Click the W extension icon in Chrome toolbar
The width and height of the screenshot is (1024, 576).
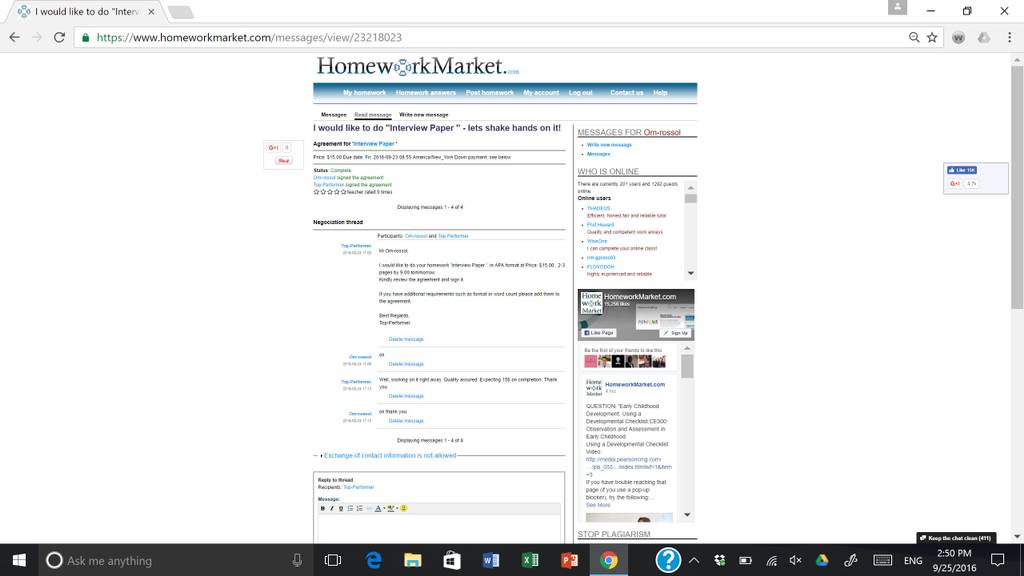[958, 38]
